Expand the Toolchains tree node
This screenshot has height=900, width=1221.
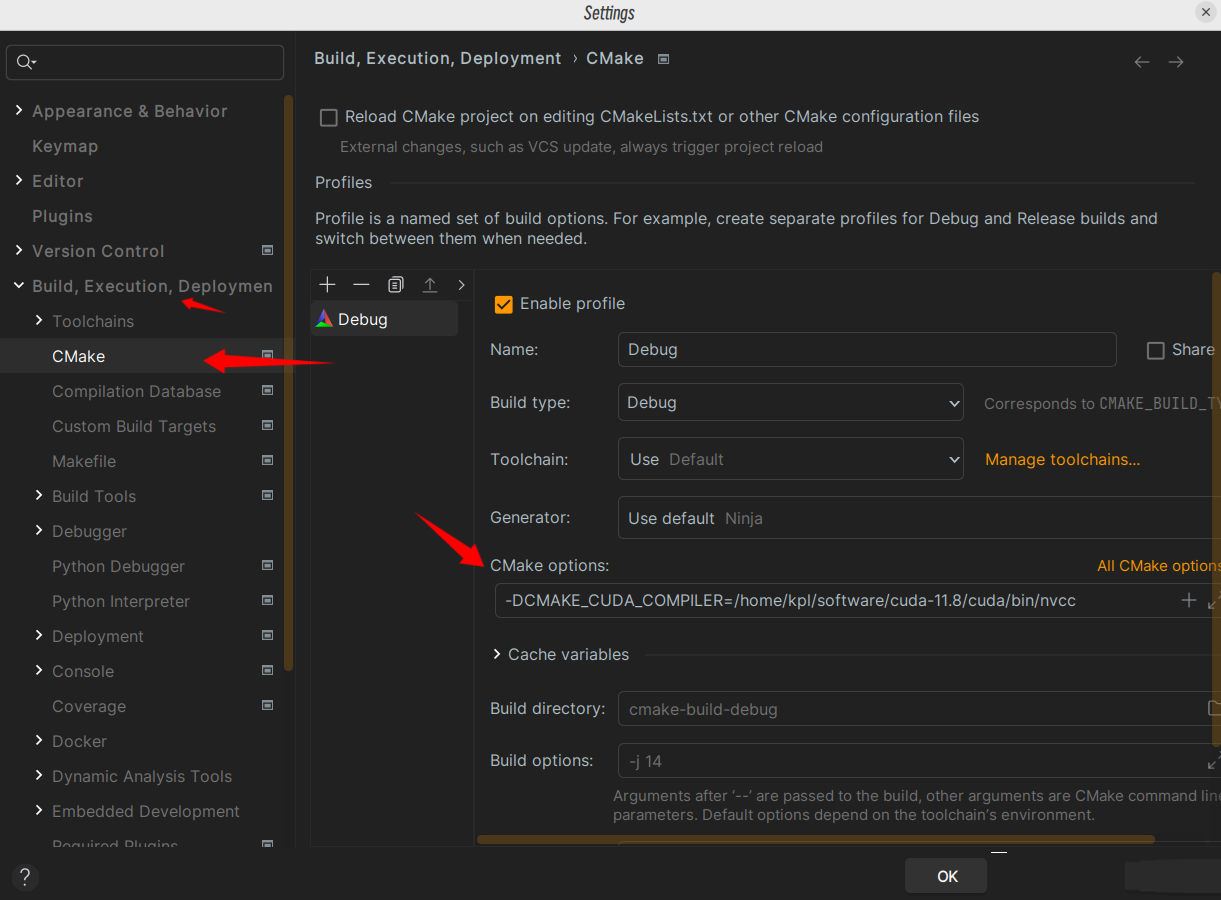click(39, 320)
